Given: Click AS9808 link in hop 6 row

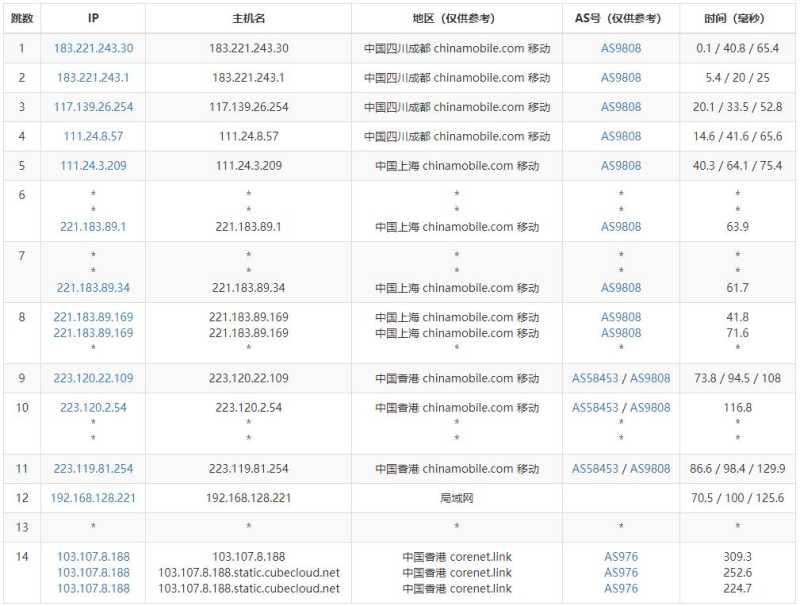Looking at the screenshot, I should pos(621,226).
